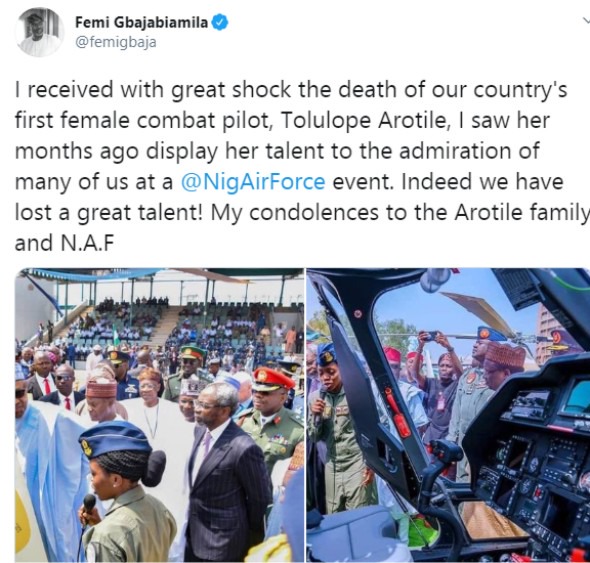
Task: Click the blue verified badge
Action: pos(220,23)
